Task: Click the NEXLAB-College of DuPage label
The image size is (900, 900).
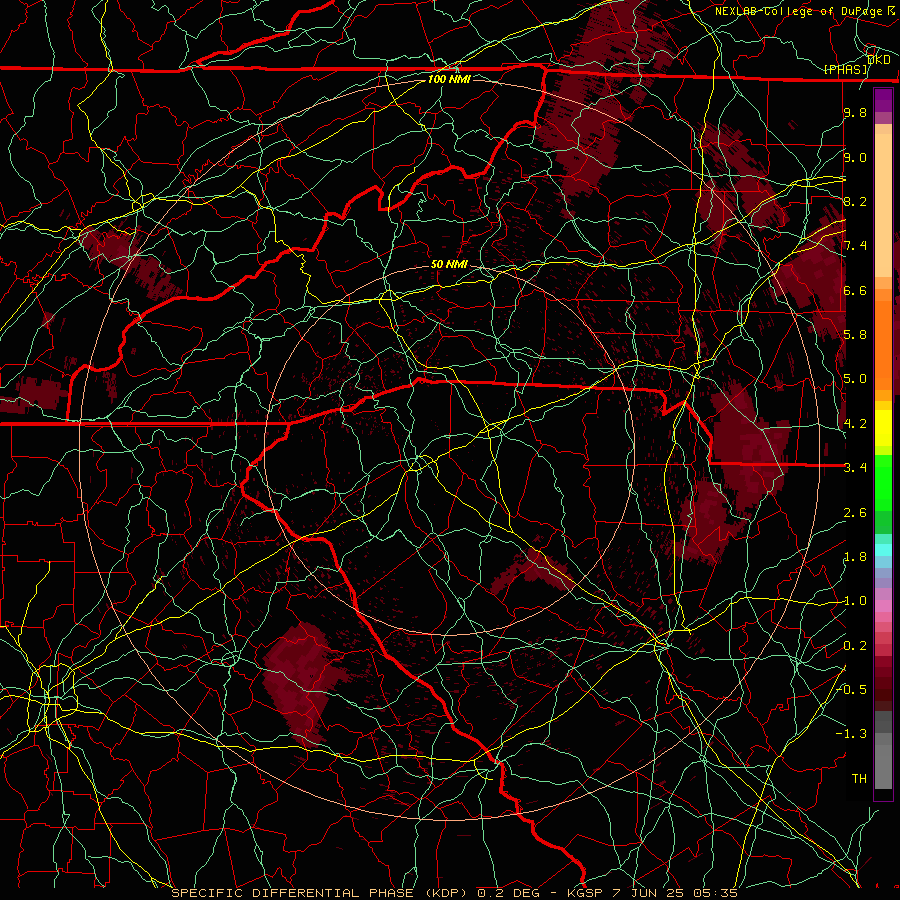Action: (798, 11)
